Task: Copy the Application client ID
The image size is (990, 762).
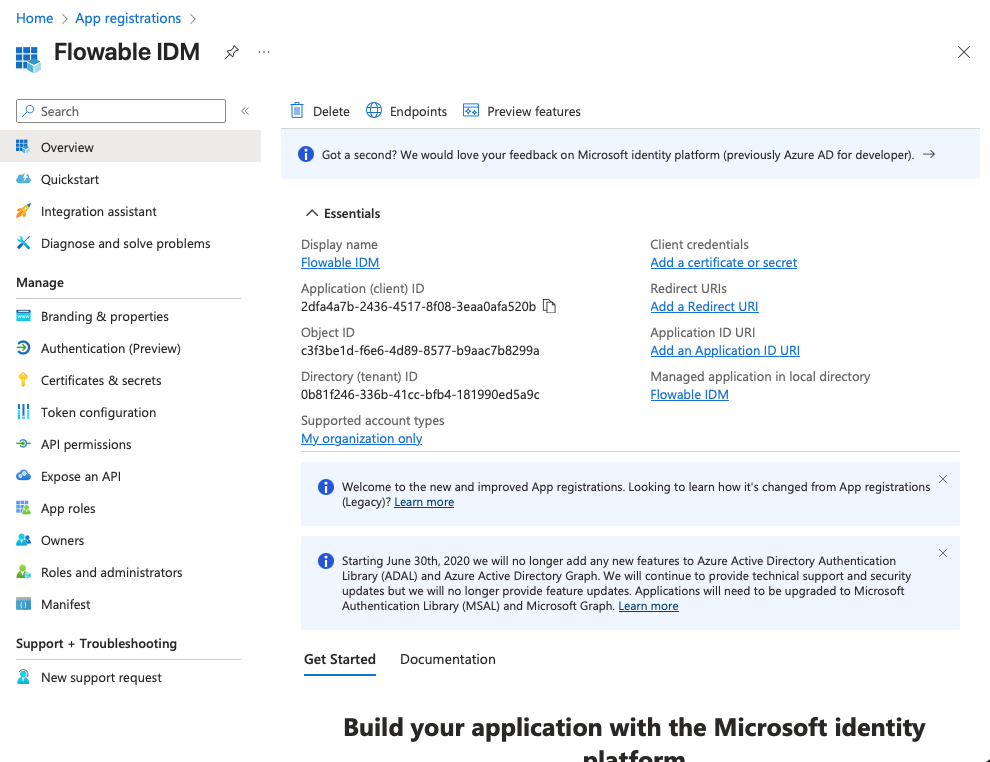Action: [548, 306]
